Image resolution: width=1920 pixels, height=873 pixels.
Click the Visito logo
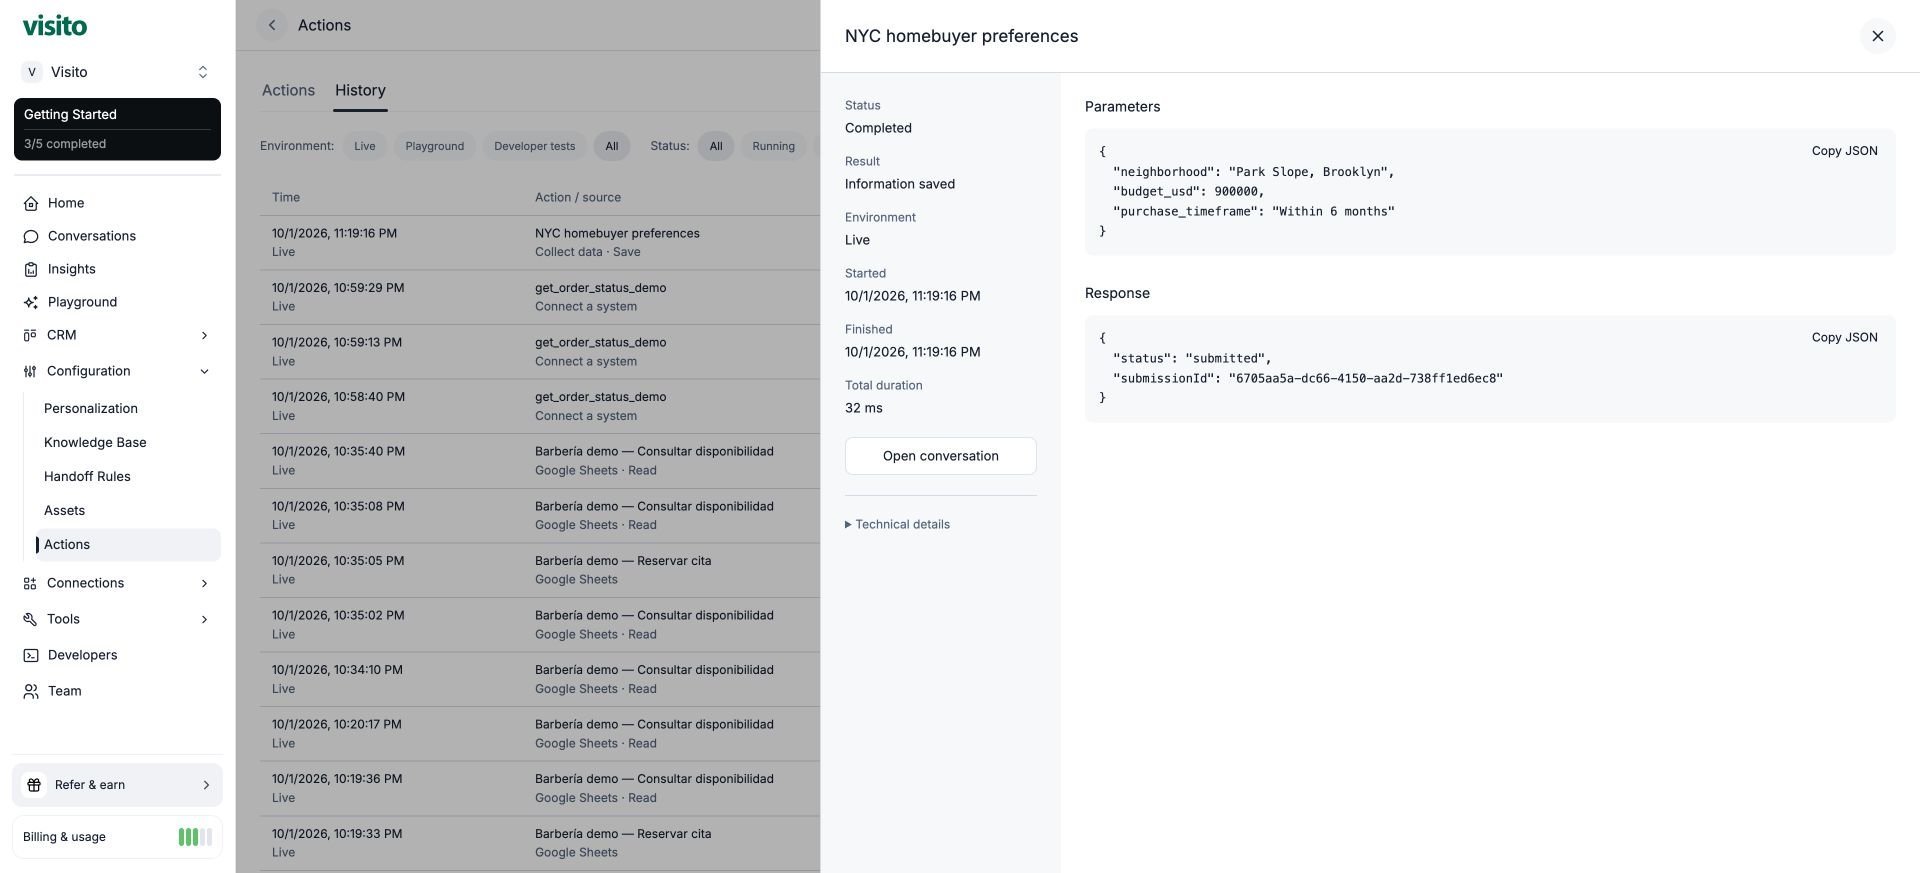(55, 26)
